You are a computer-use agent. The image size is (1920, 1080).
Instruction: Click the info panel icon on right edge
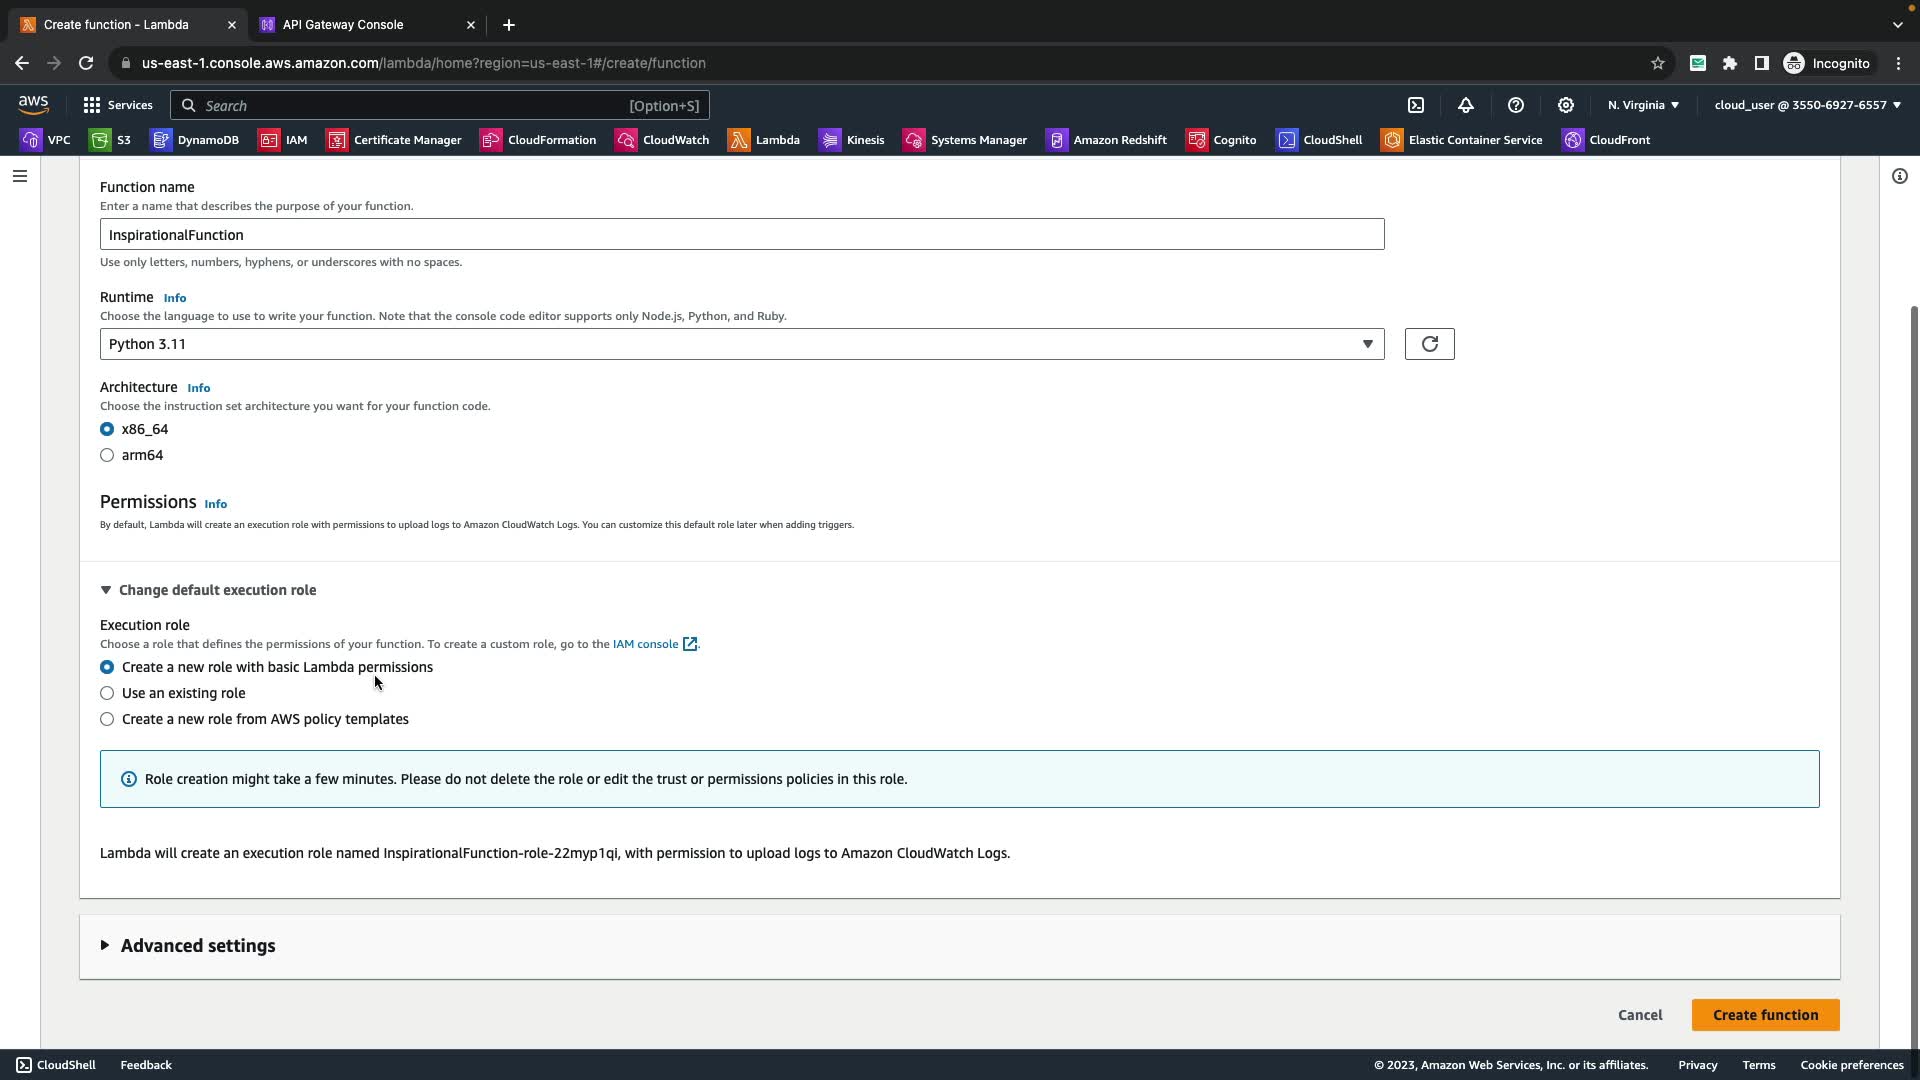tap(1900, 176)
